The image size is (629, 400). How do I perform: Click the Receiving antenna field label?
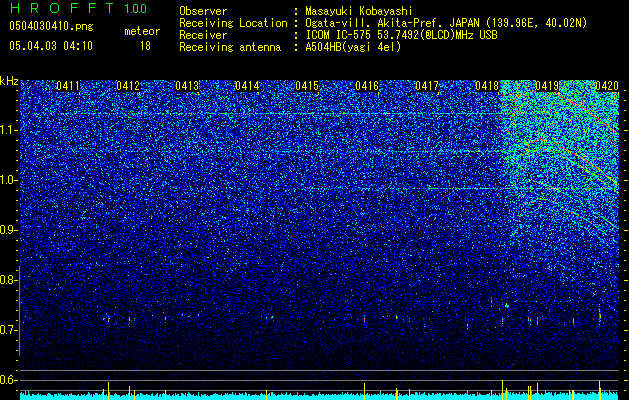tap(230, 47)
